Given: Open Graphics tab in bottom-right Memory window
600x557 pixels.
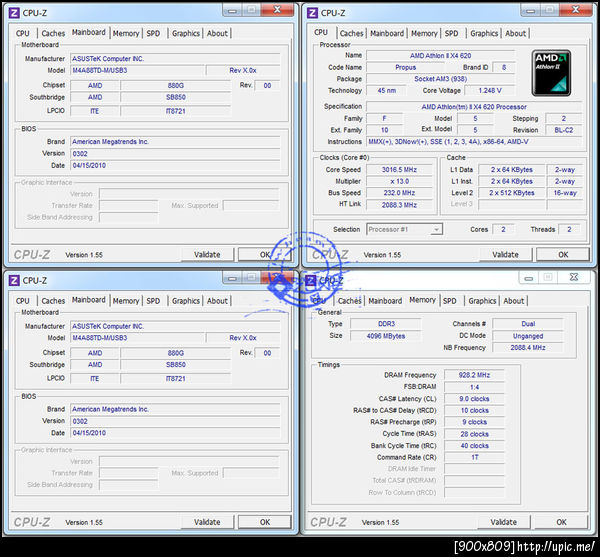Looking at the screenshot, I should point(482,301).
